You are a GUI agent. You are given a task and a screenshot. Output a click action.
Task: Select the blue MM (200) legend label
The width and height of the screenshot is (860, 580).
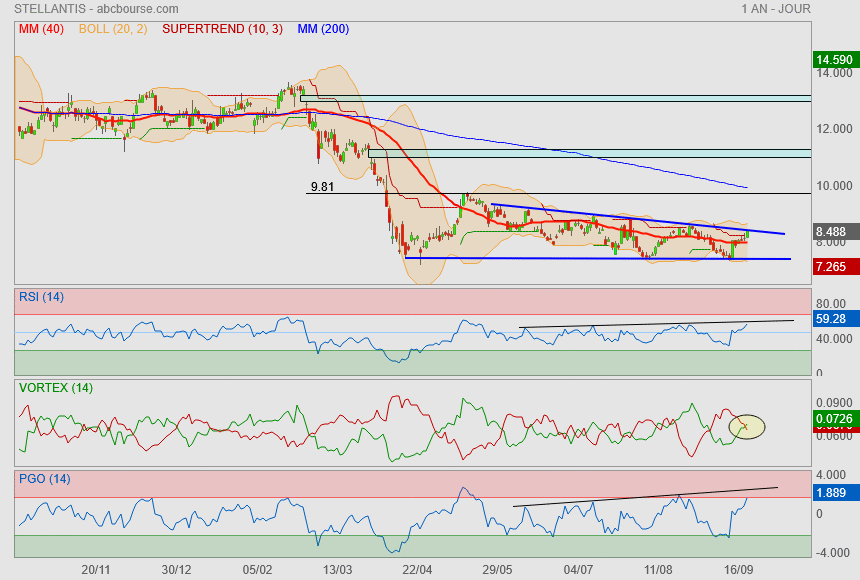(x=323, y=29)
